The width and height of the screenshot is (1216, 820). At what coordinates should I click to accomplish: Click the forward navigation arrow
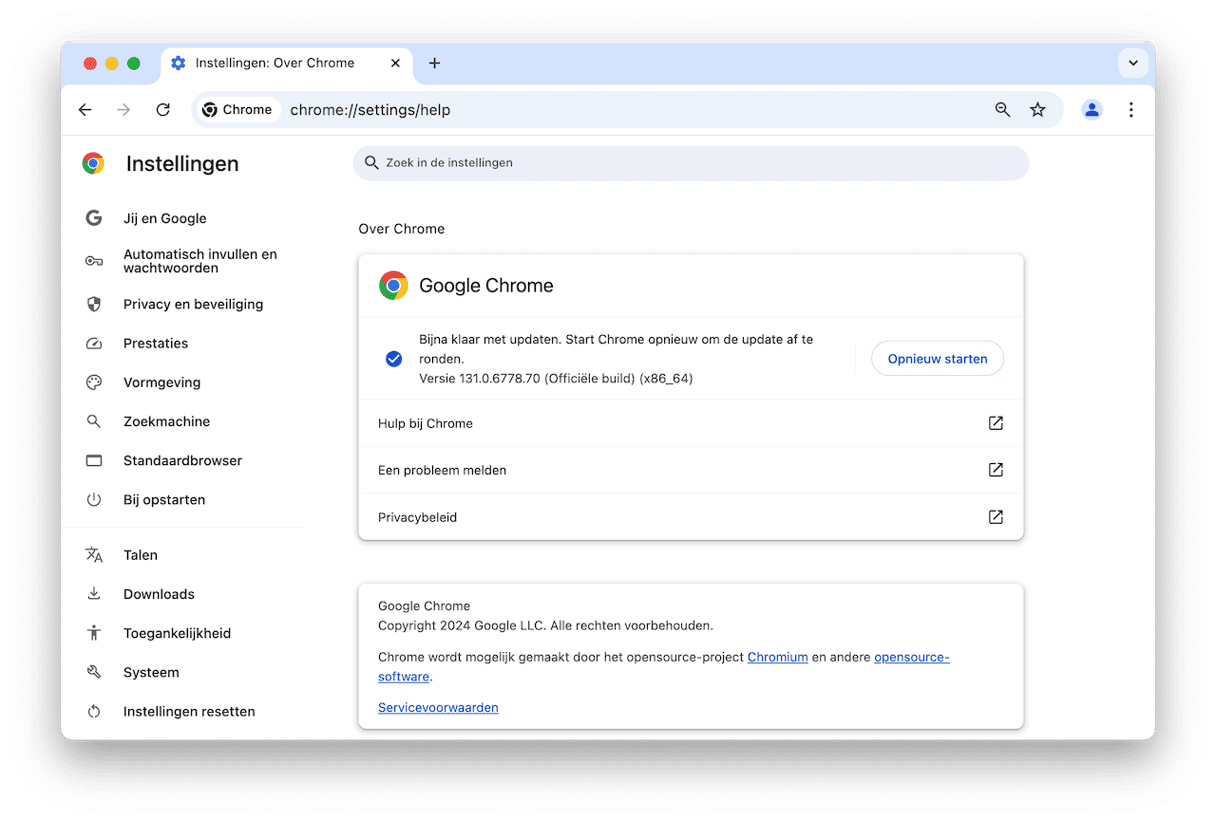click(124, 110)
